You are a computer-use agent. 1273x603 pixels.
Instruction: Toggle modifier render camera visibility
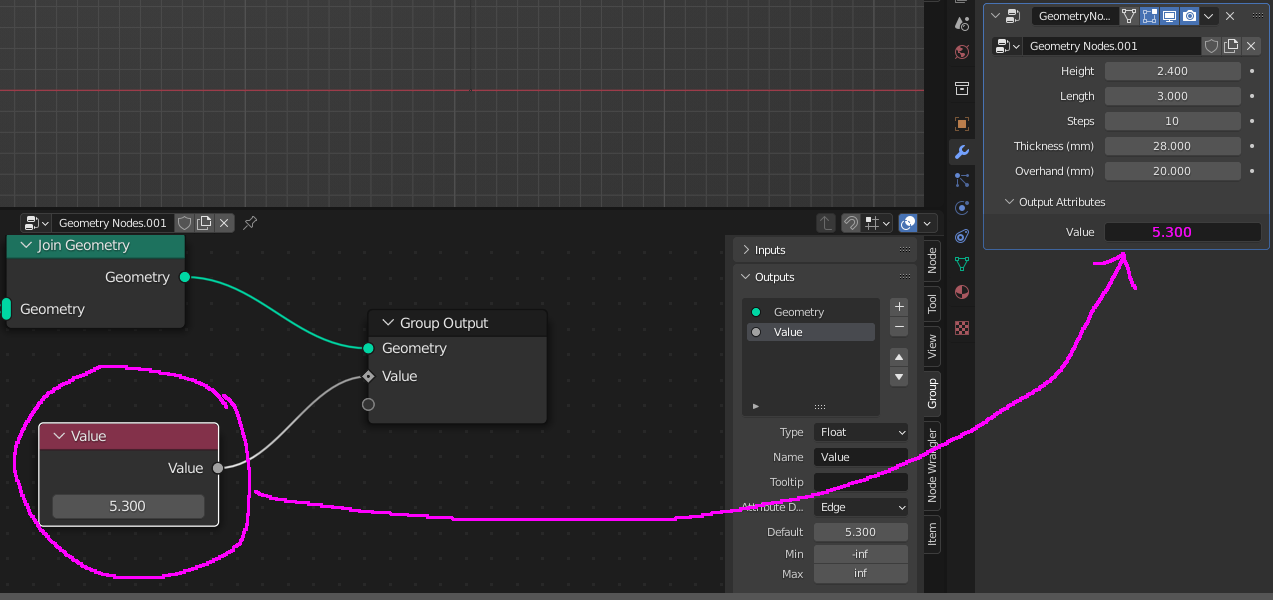[1189, 16]
